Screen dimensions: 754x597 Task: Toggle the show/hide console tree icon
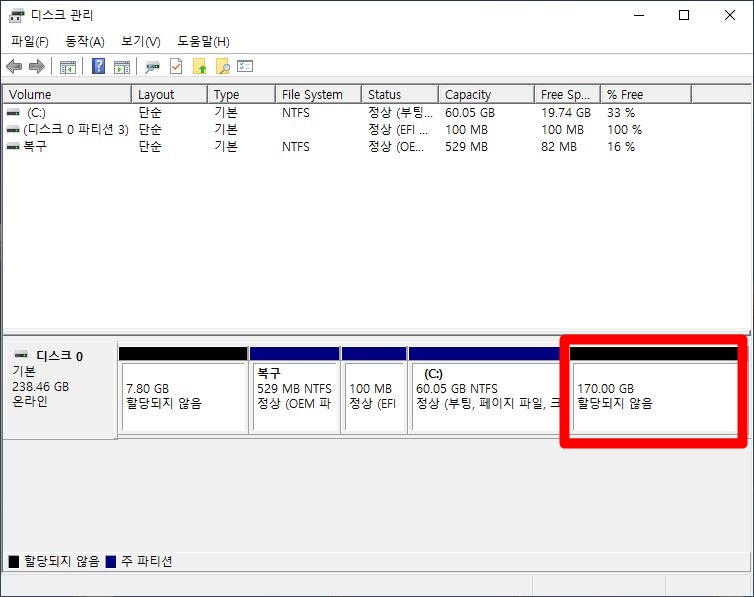[x=68, y=67]
